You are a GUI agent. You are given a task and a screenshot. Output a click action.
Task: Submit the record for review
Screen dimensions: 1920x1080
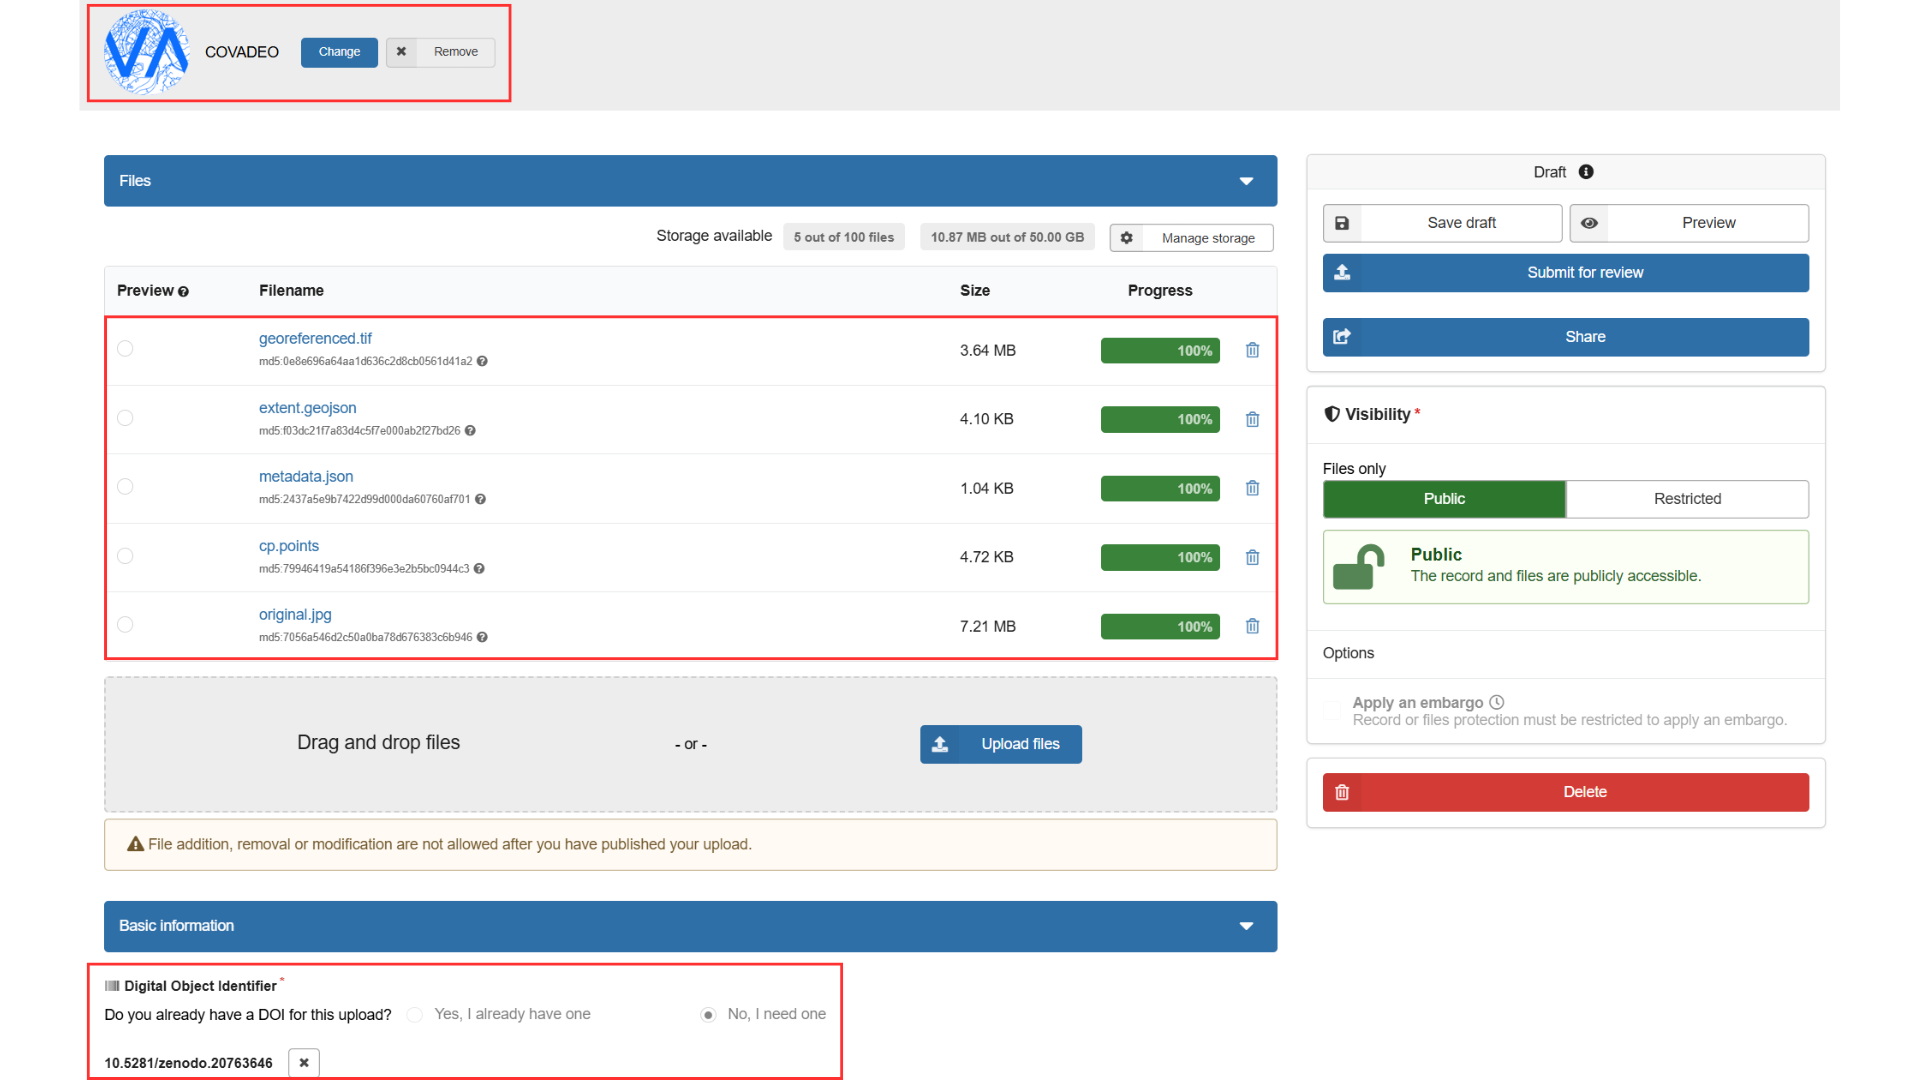(1566, 273)
